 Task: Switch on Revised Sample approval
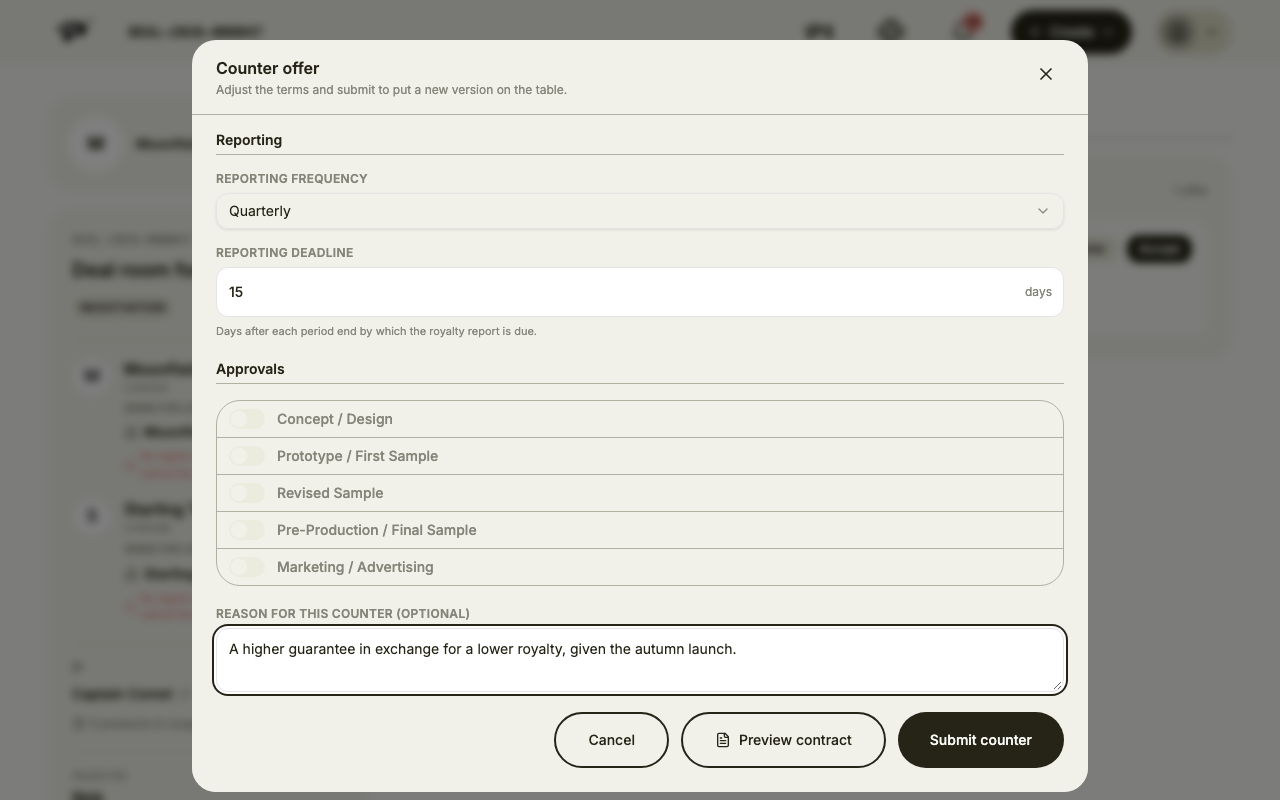(247, 493)
